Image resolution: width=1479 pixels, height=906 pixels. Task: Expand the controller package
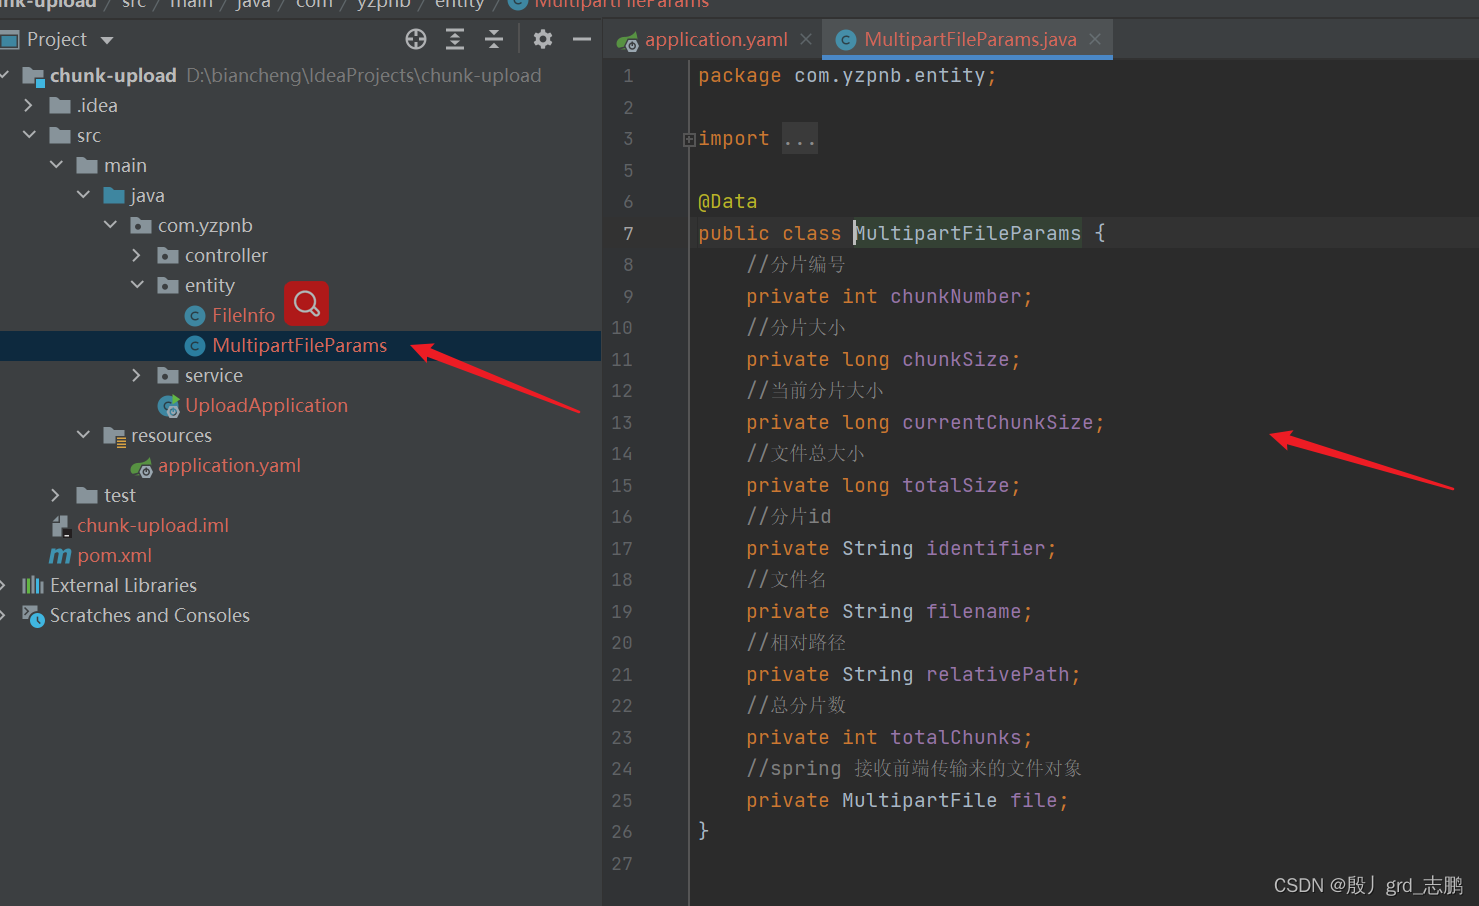point(136,255)
